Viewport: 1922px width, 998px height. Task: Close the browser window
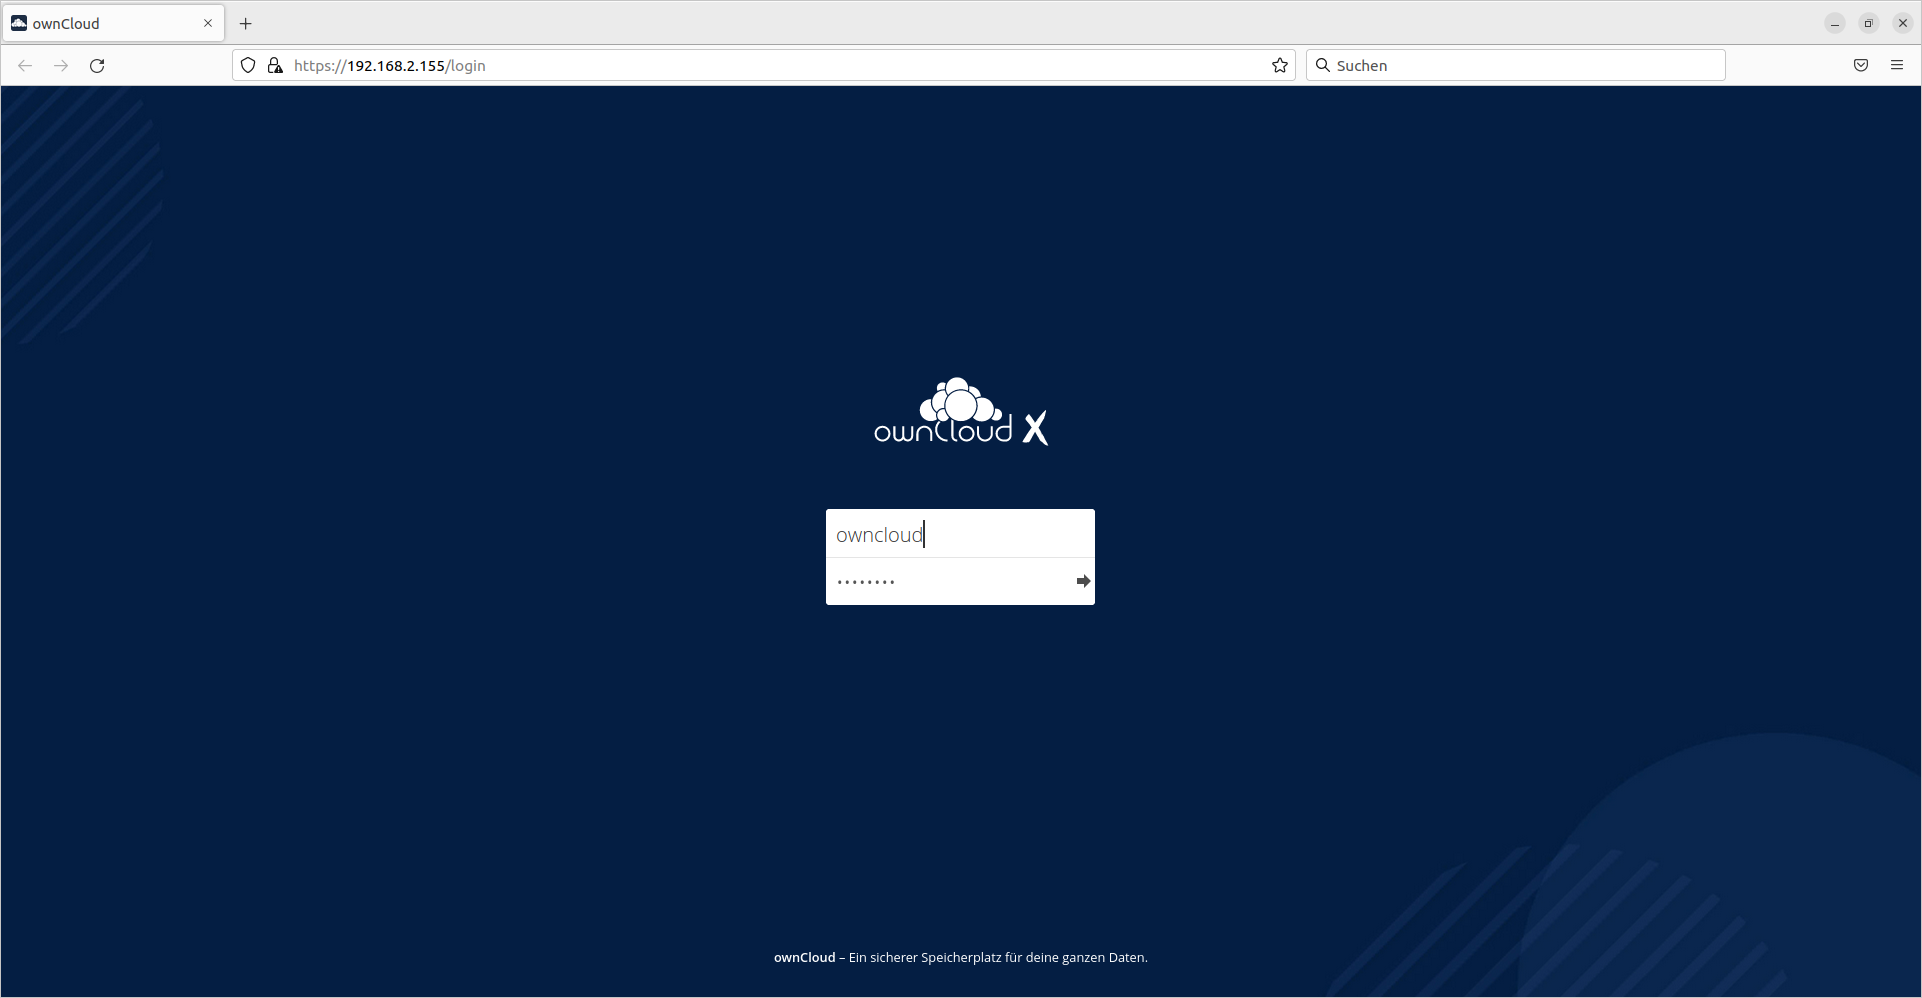tap(1902, 23)
